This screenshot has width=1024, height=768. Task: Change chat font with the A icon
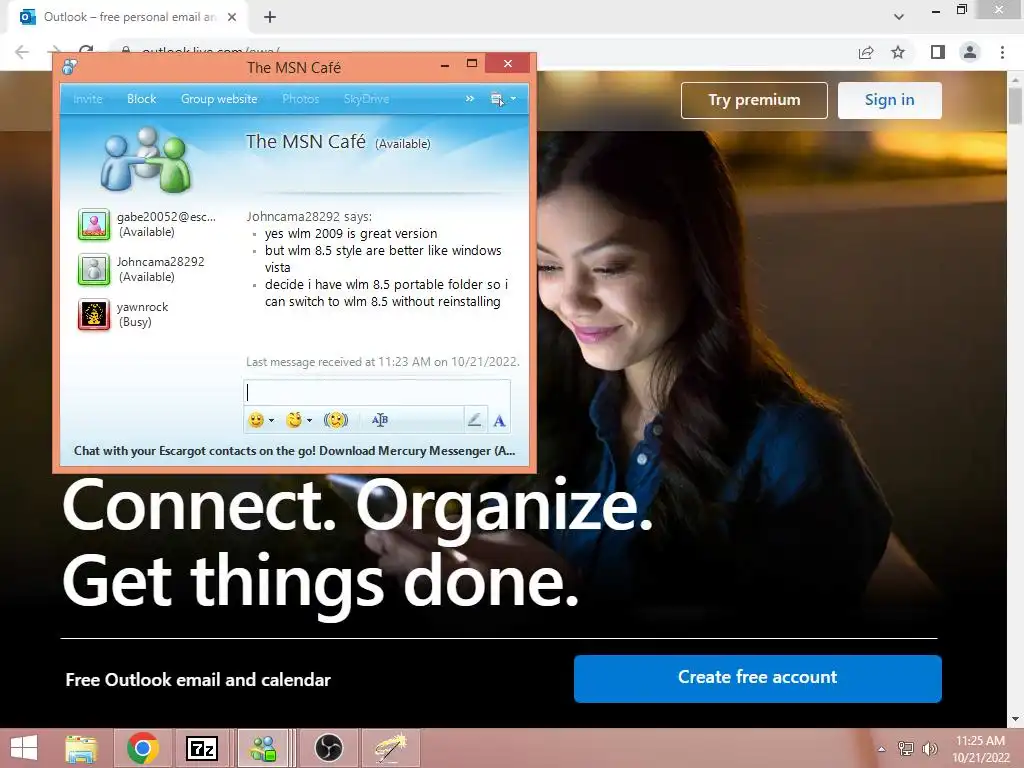coord(500,421)
